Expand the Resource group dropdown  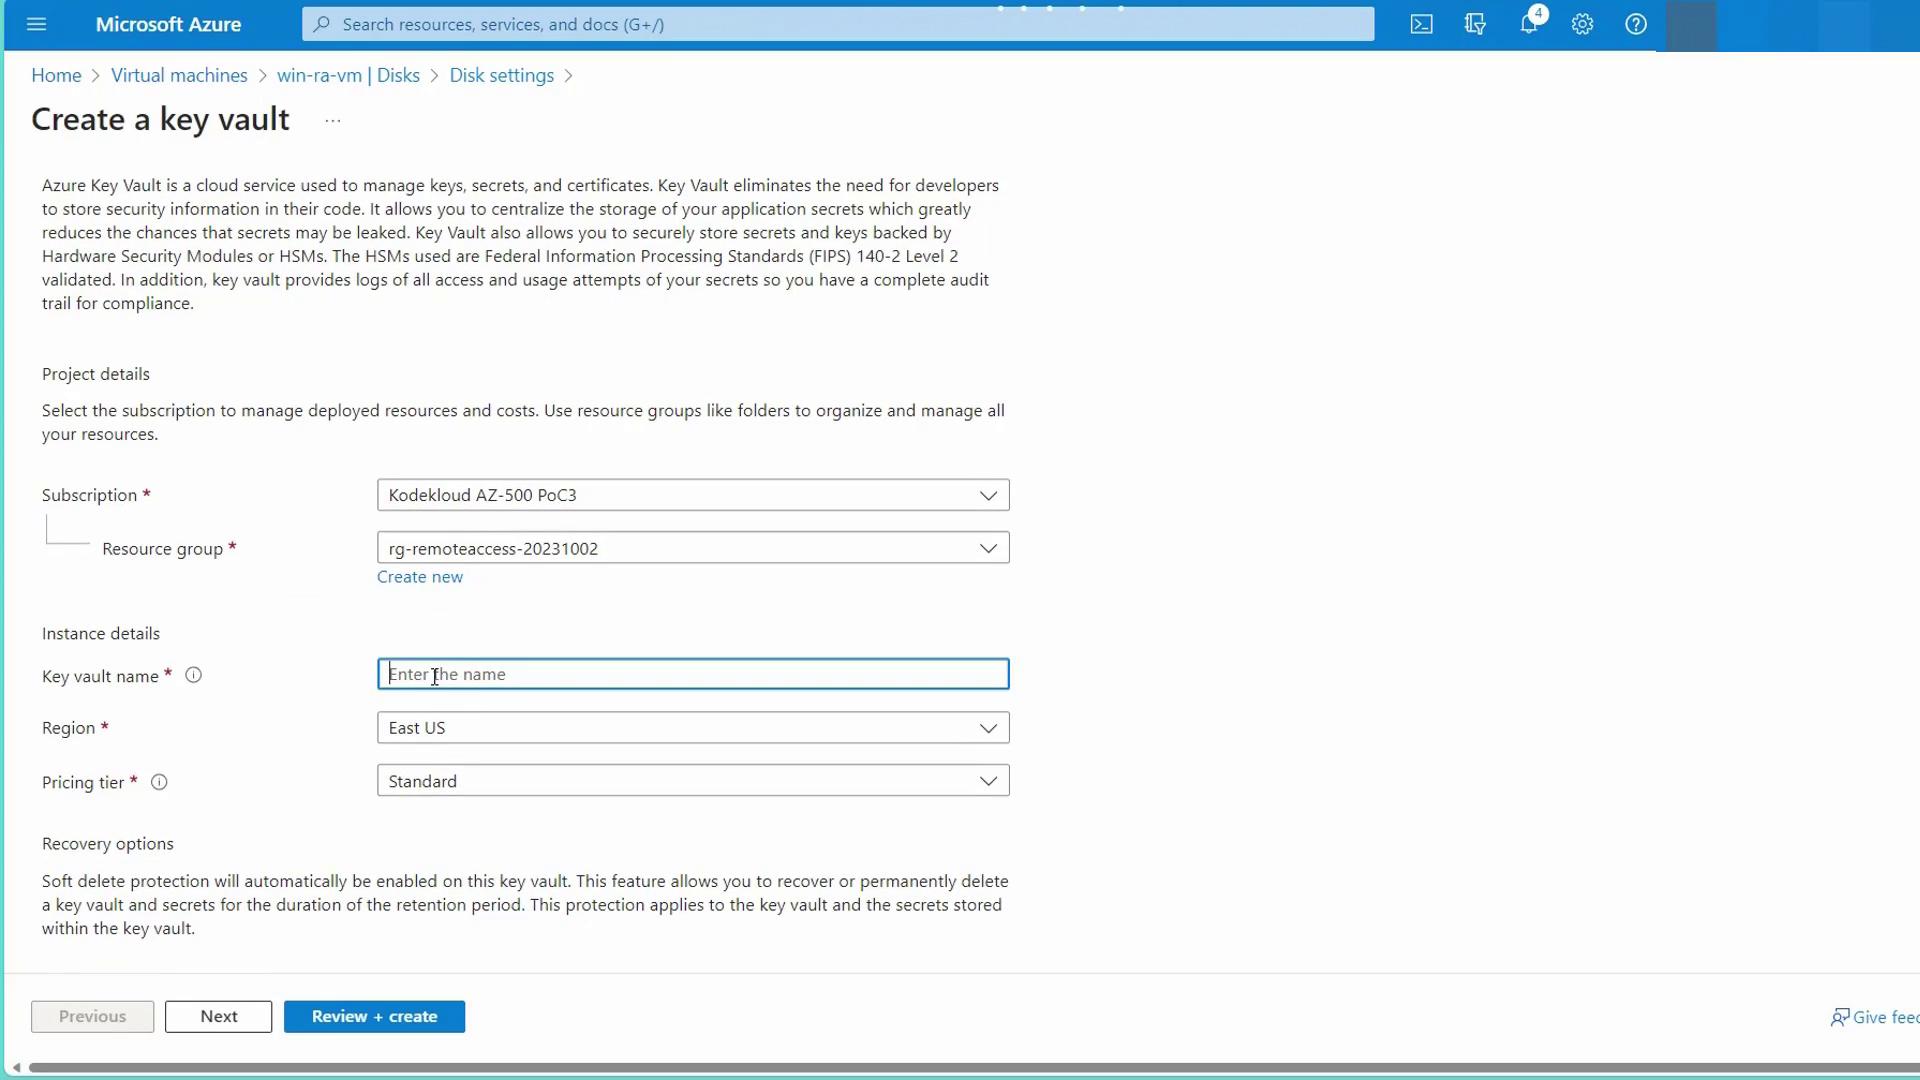click(x=692, y=548)
